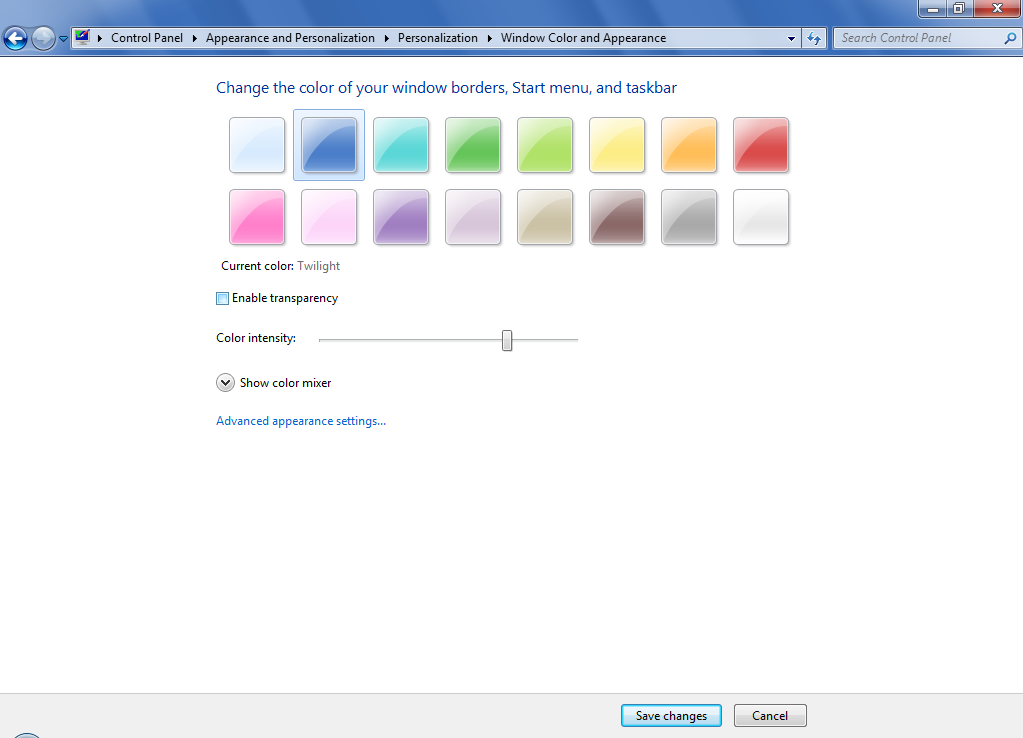Expand arrow after Appearance and Personalization

click(x=386, y=38)
